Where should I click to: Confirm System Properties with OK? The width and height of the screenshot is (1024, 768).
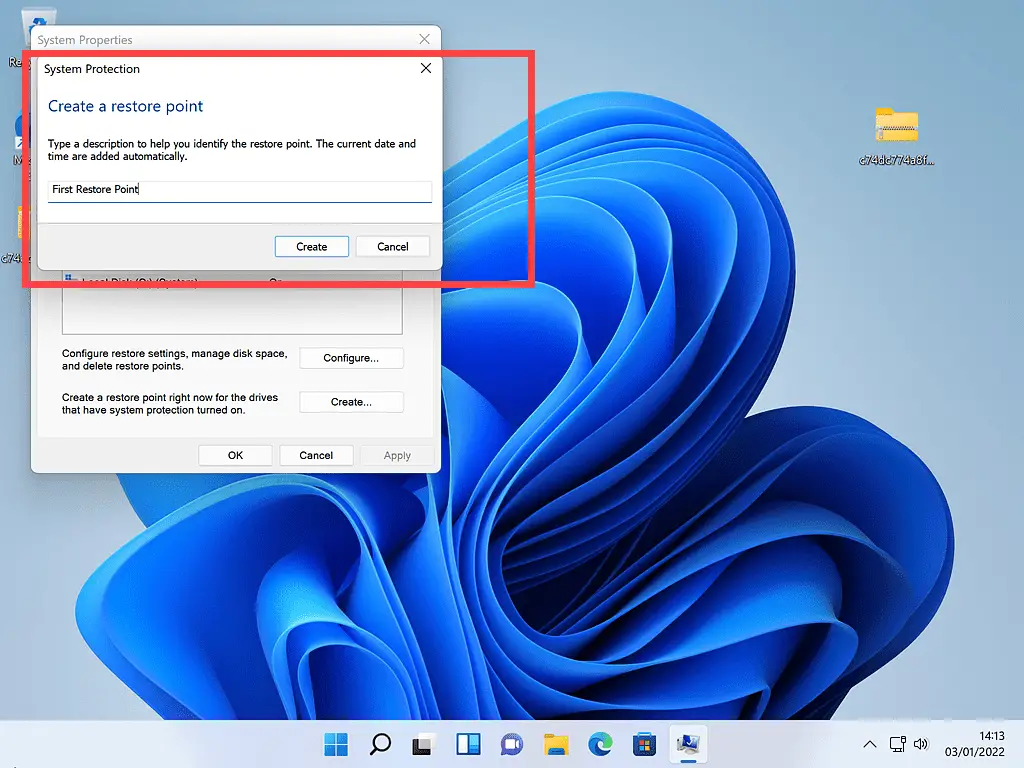pos(235,455)
